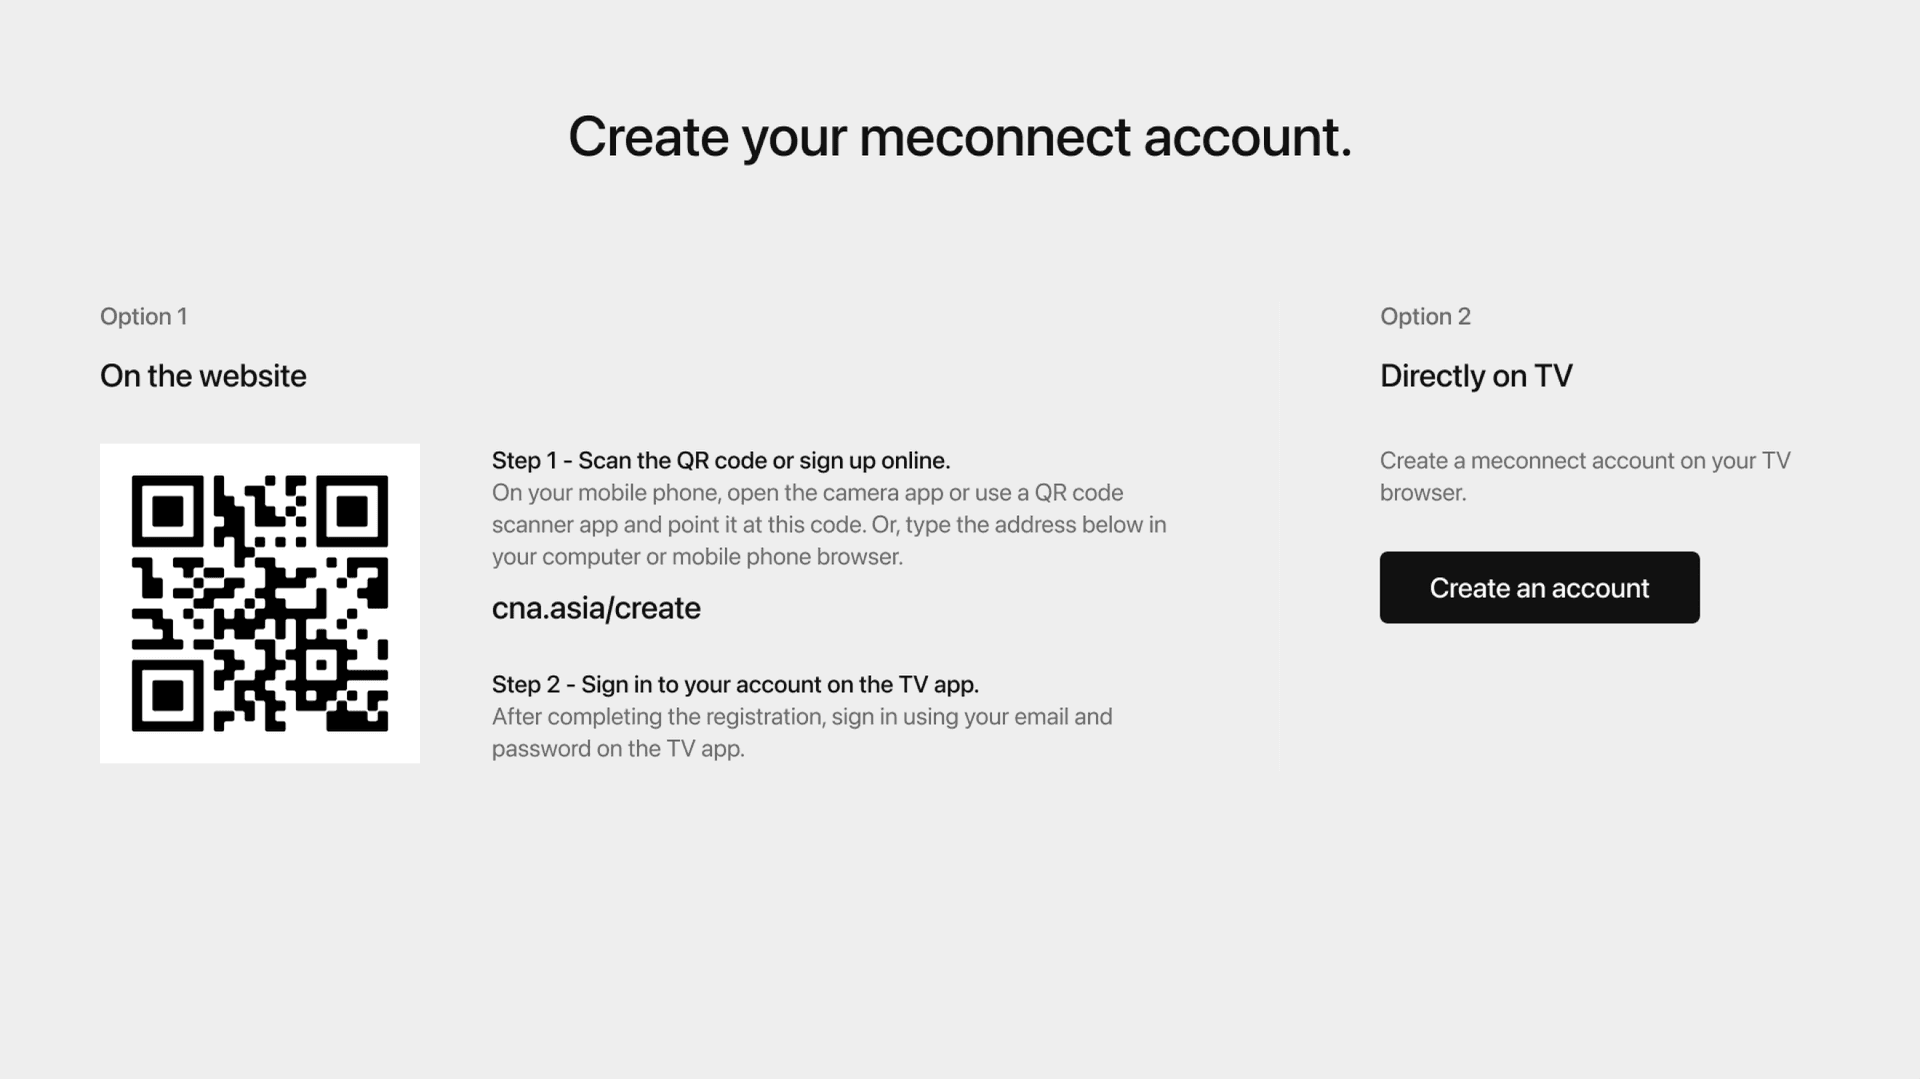This screenshot has width=1920, height=1079.
Task: Select the "Option 2" label
Action: [1425, 316]
